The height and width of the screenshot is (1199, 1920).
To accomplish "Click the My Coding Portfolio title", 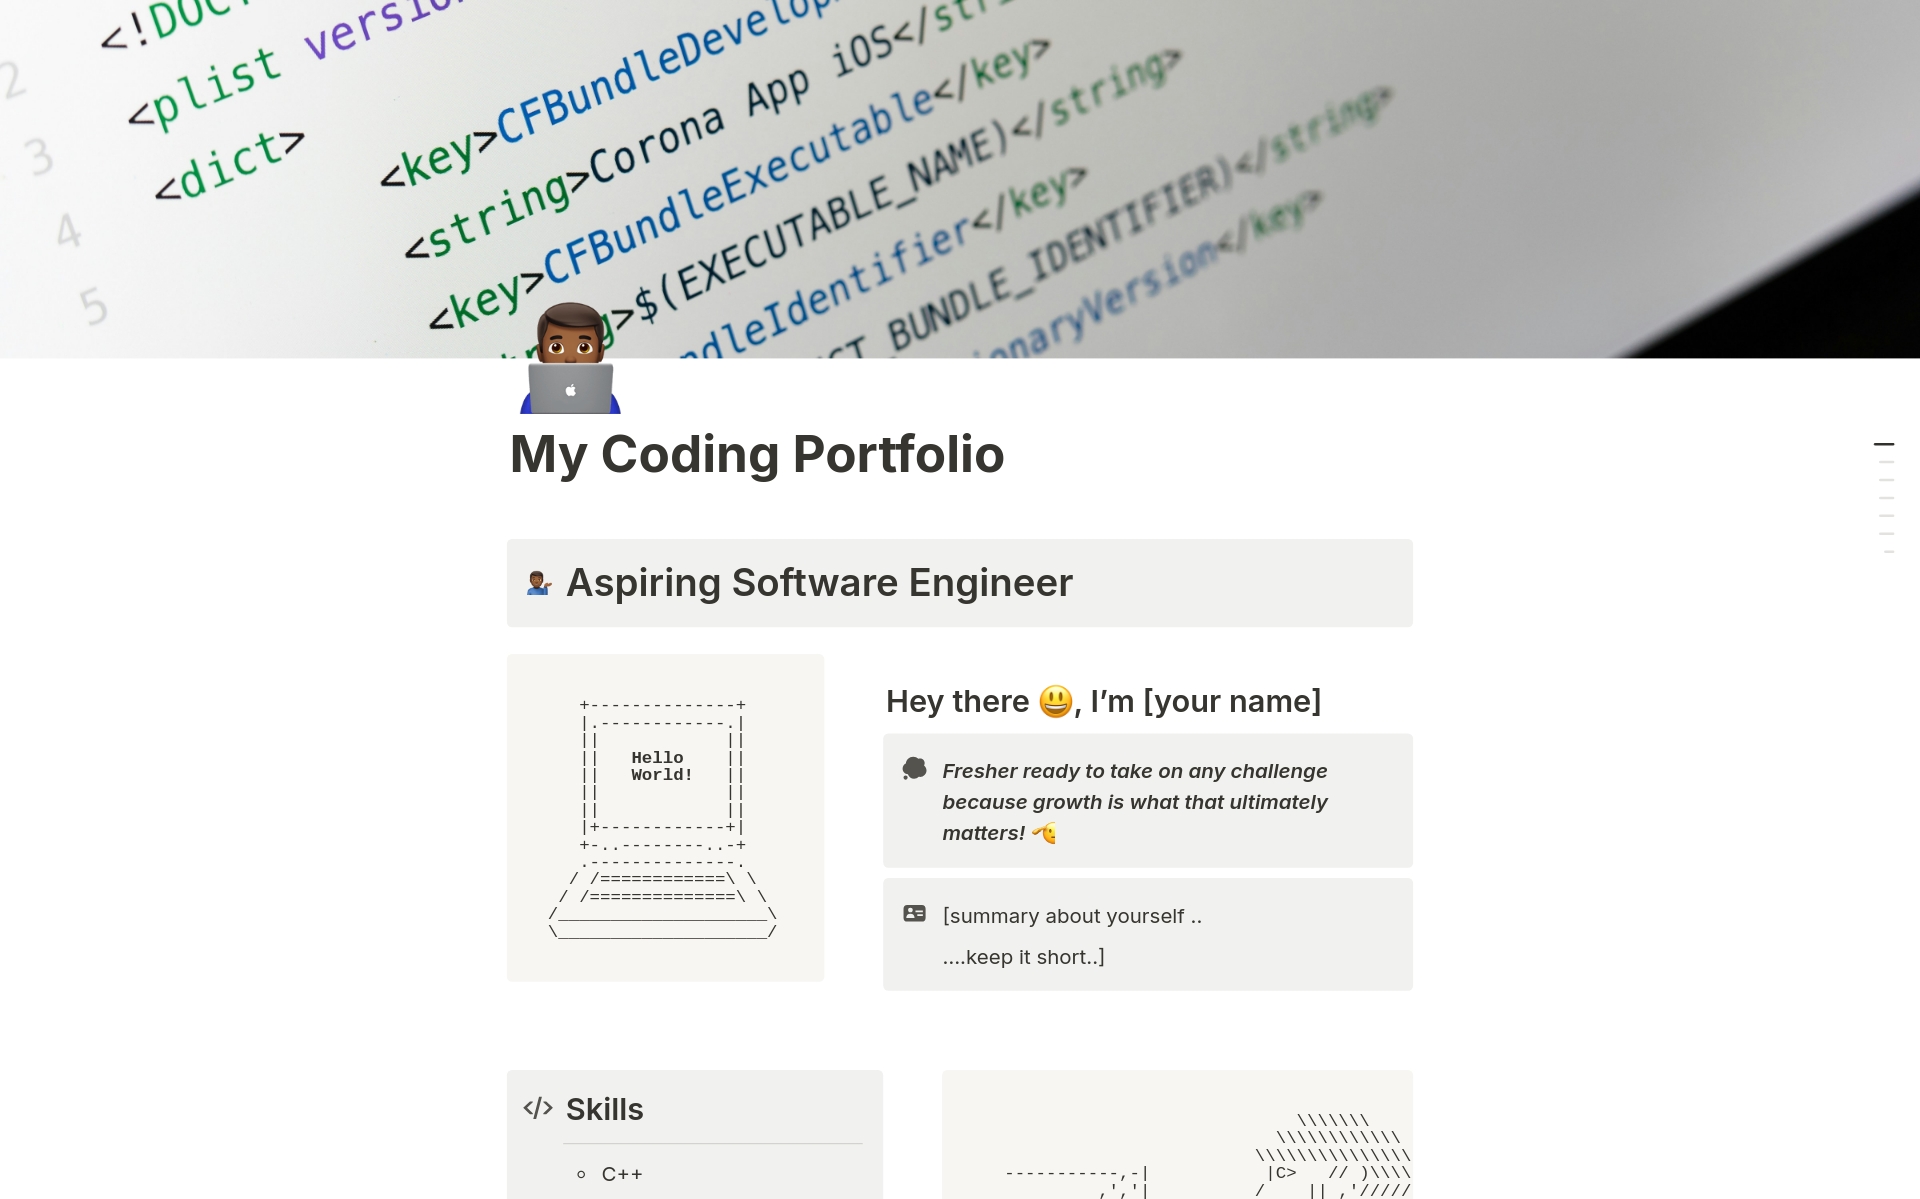I will (x=757, y=455).
